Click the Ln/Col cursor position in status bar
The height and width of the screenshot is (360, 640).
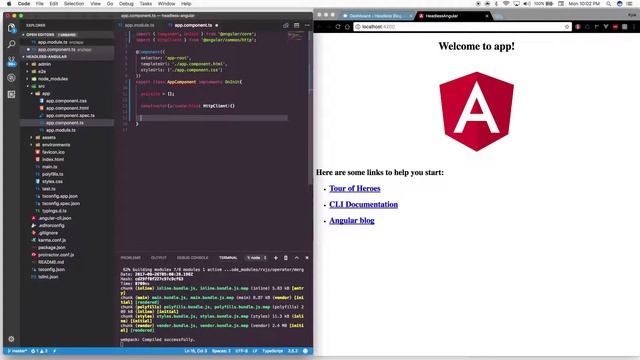tap(196, 351)
